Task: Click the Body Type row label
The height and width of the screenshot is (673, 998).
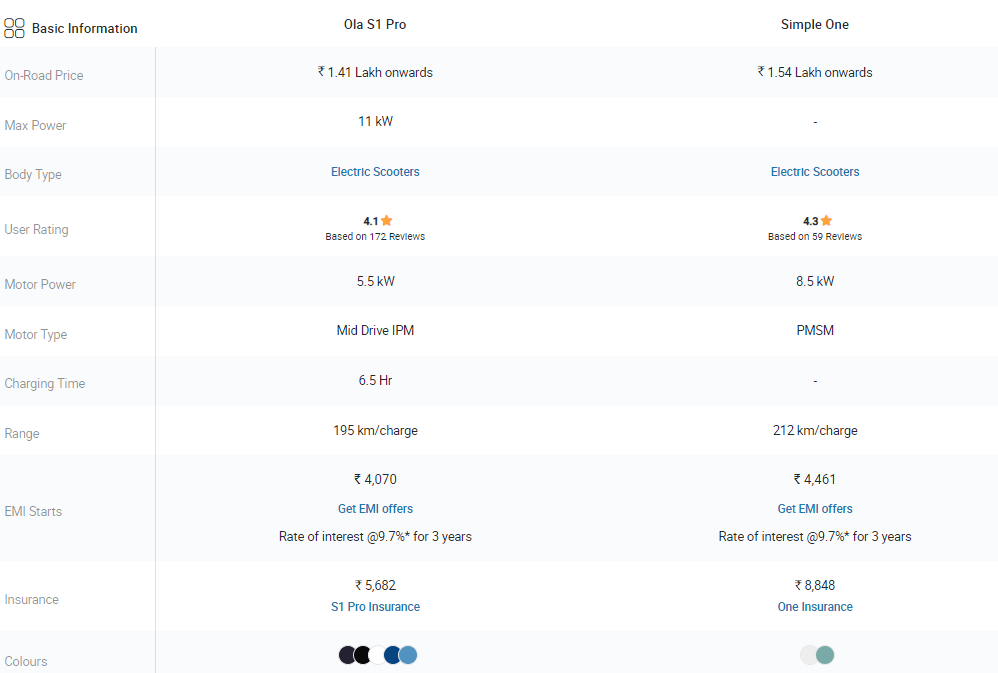Action: point(33,174)
